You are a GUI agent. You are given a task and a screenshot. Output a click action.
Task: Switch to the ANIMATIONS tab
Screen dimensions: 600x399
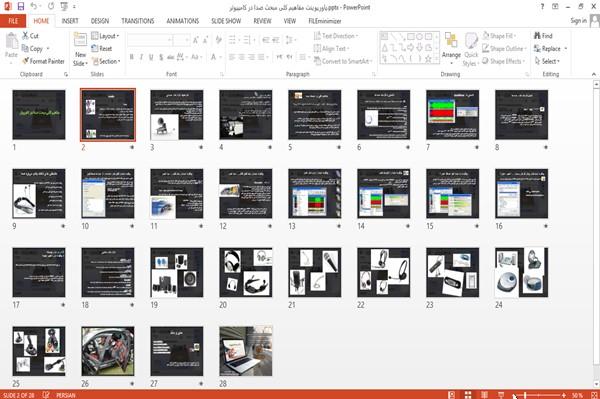click(183, 21)
